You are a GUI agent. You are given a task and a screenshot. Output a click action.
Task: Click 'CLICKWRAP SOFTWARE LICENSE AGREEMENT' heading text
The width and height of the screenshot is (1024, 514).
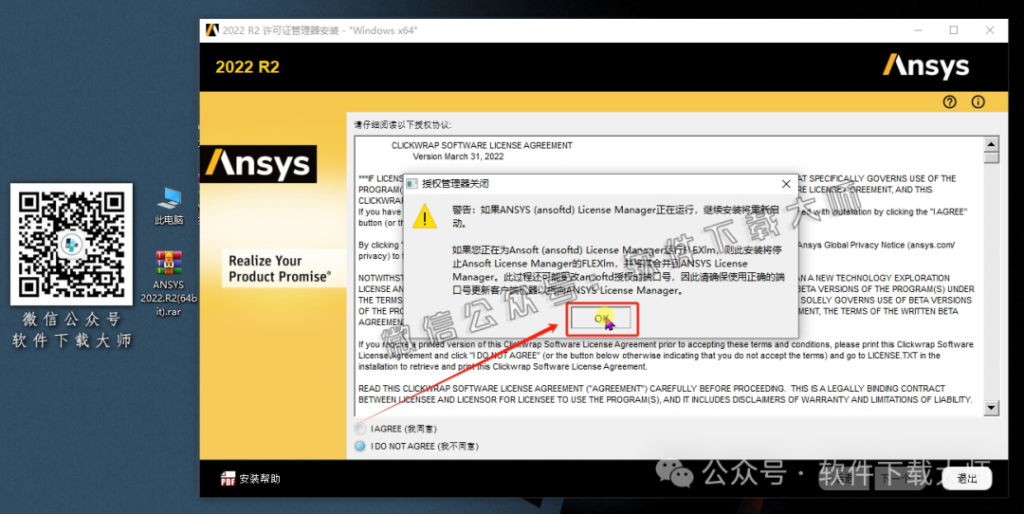coord(482,146)
